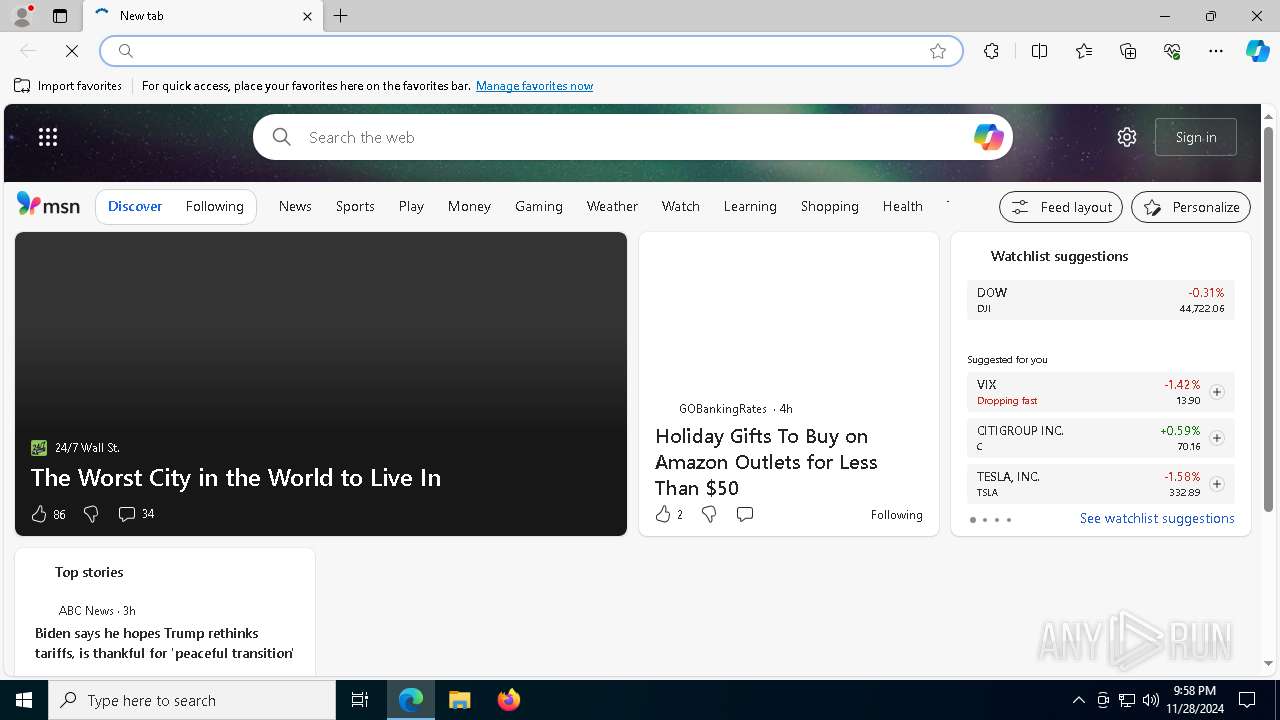Stop loading the page
Viewport: 1280px width, 720px height.
tap(72, 51)
